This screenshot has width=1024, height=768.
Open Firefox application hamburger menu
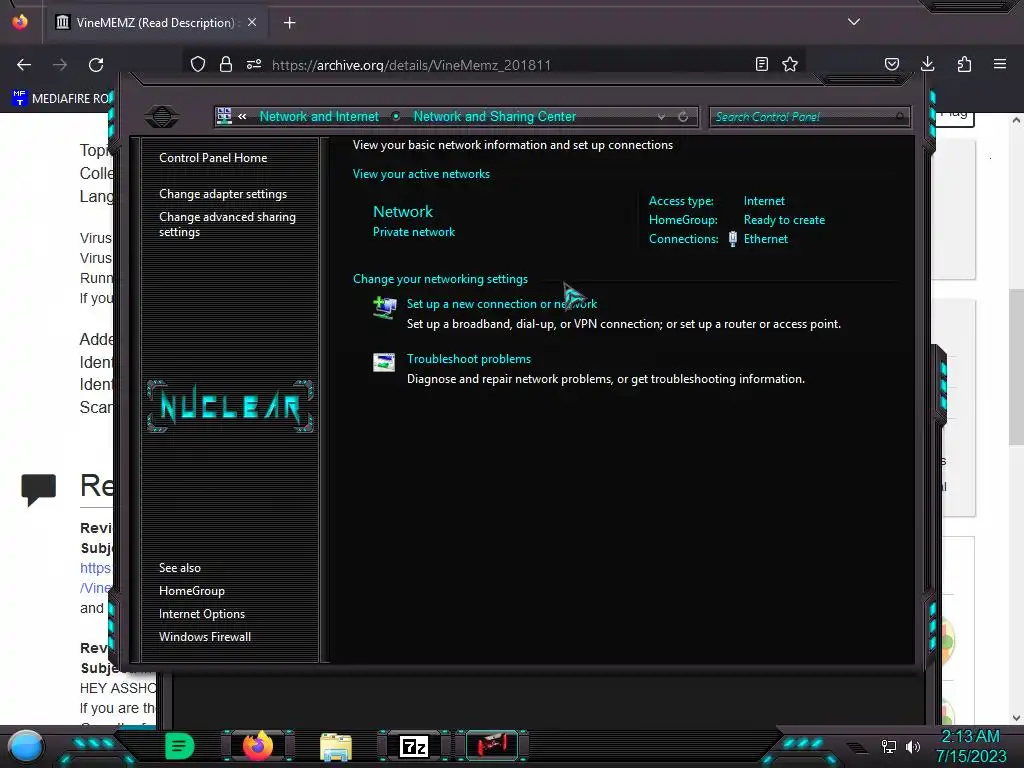tap(1000, 64)
